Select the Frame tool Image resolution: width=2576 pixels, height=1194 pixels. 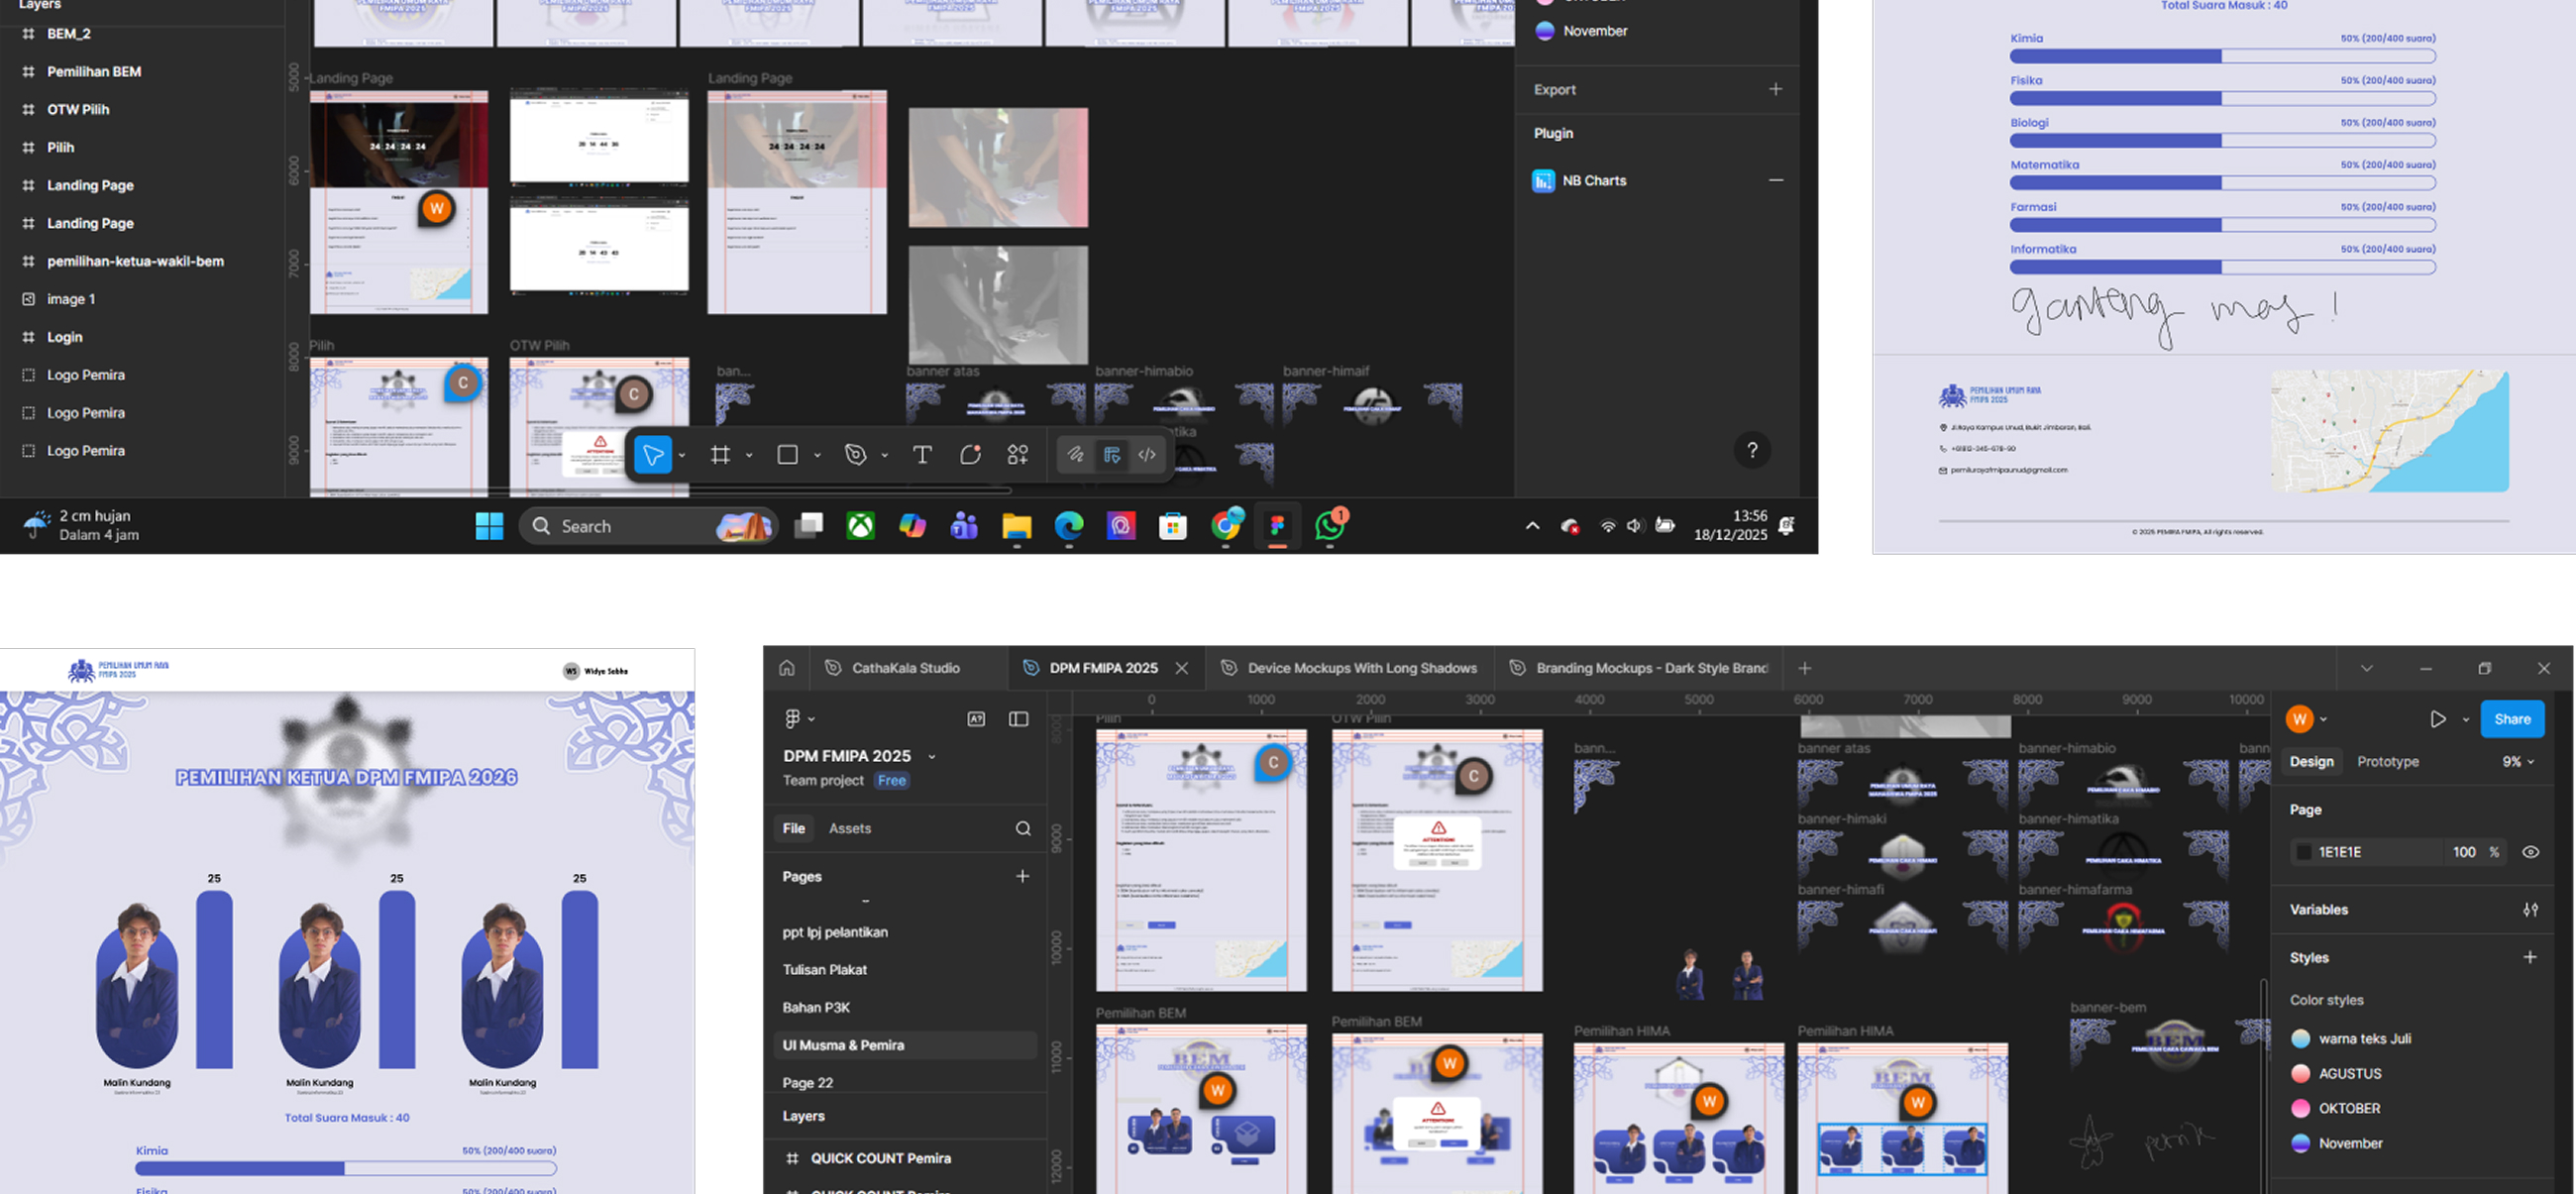tap(720, 456)
